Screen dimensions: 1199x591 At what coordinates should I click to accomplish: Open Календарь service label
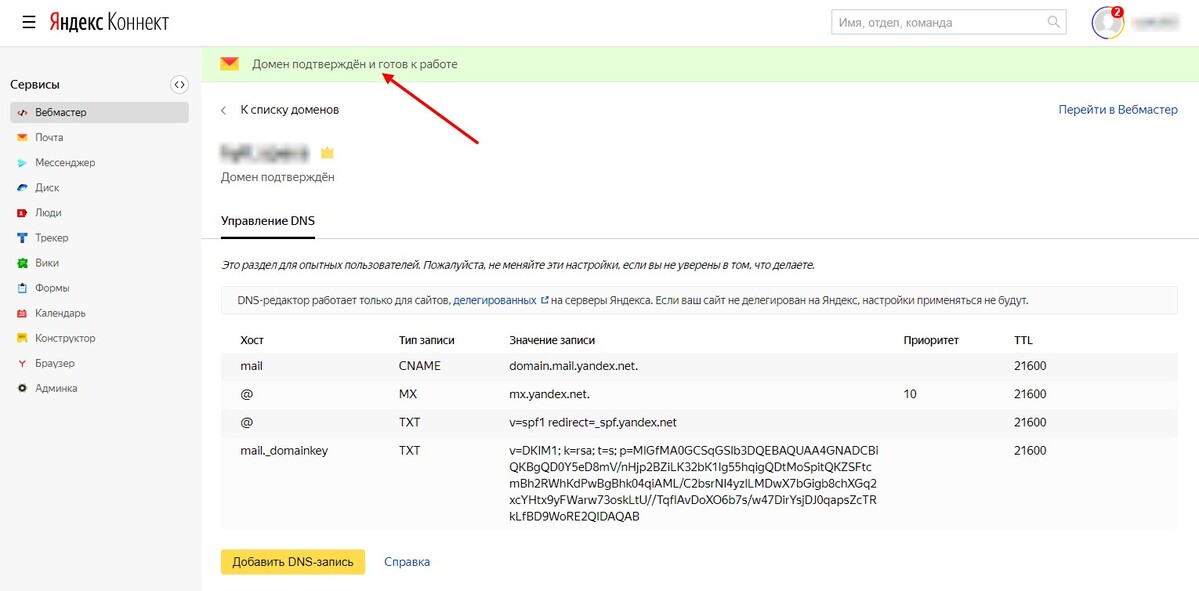[60, 313]
